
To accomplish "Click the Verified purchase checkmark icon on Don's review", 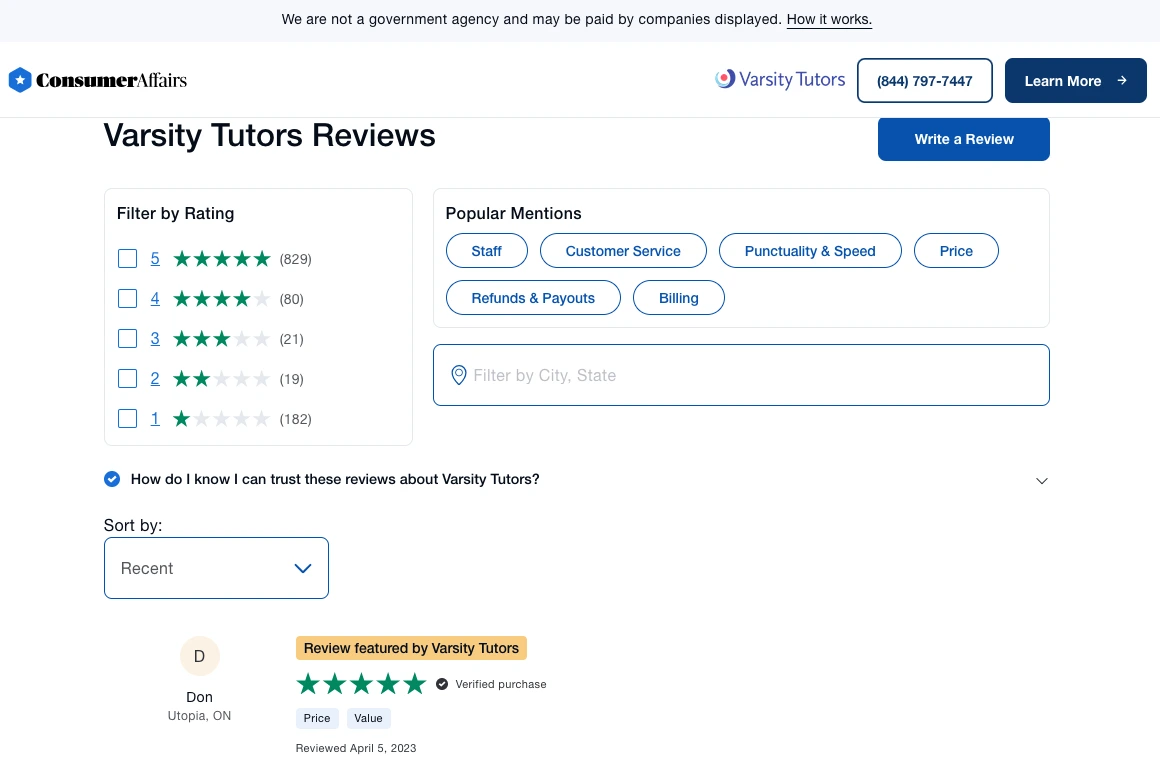I will 441,684.
